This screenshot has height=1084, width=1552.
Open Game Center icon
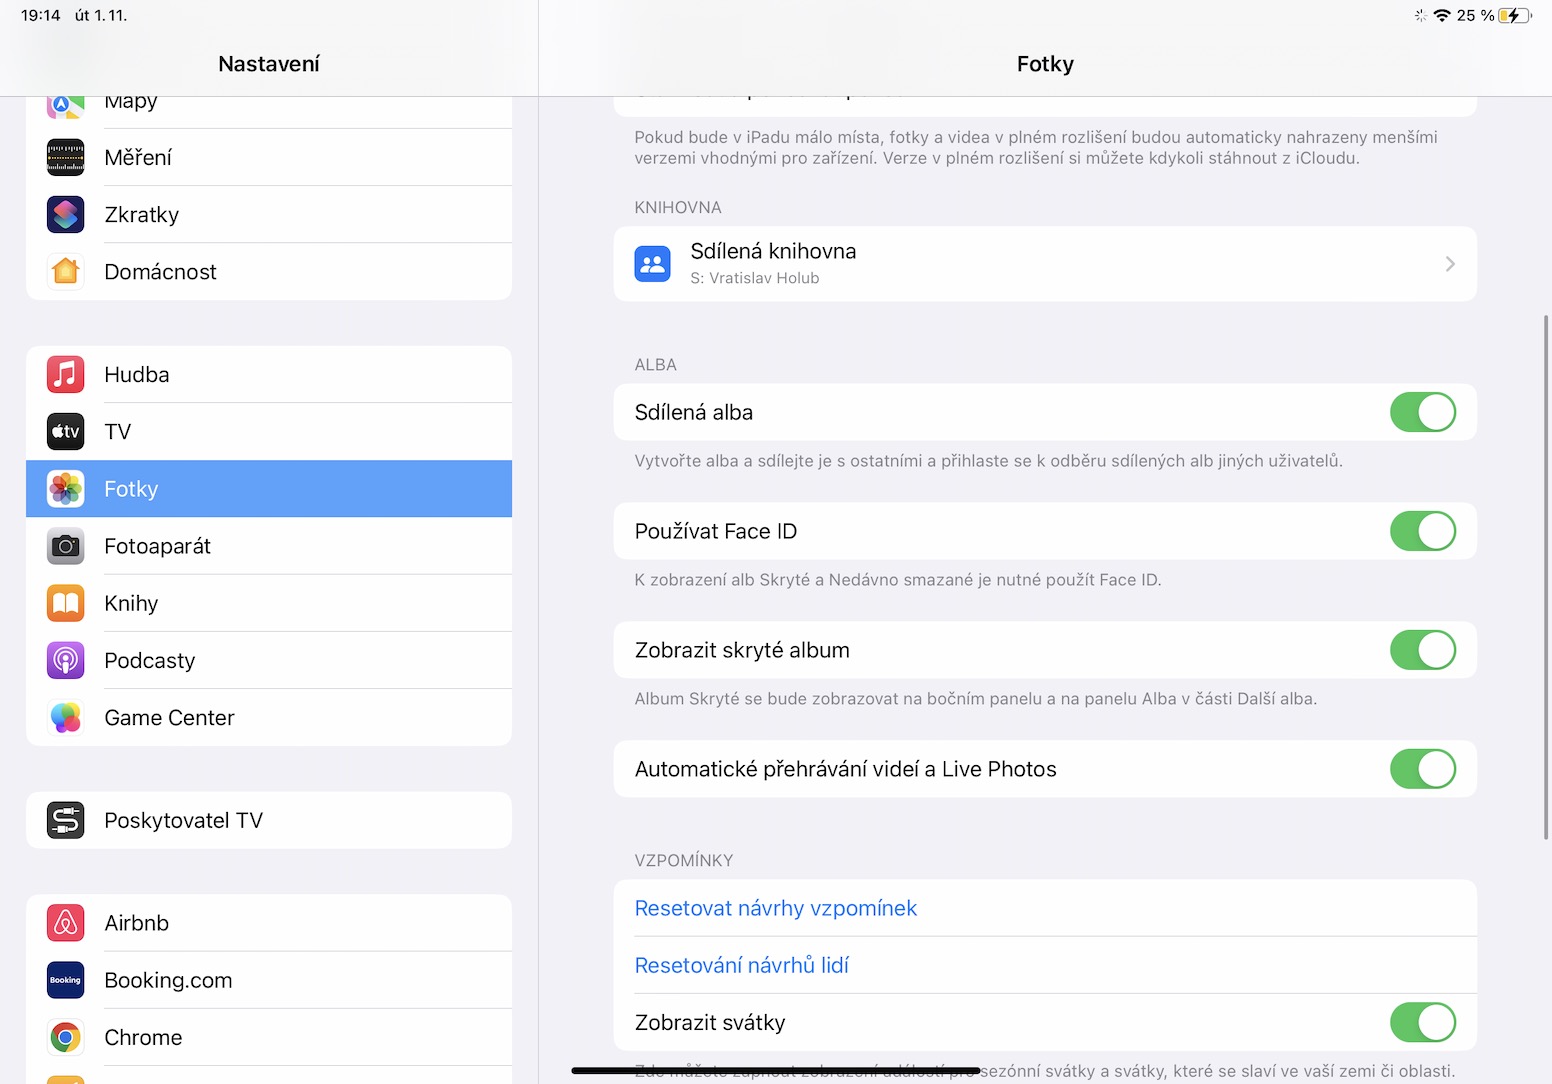(66, 718)
